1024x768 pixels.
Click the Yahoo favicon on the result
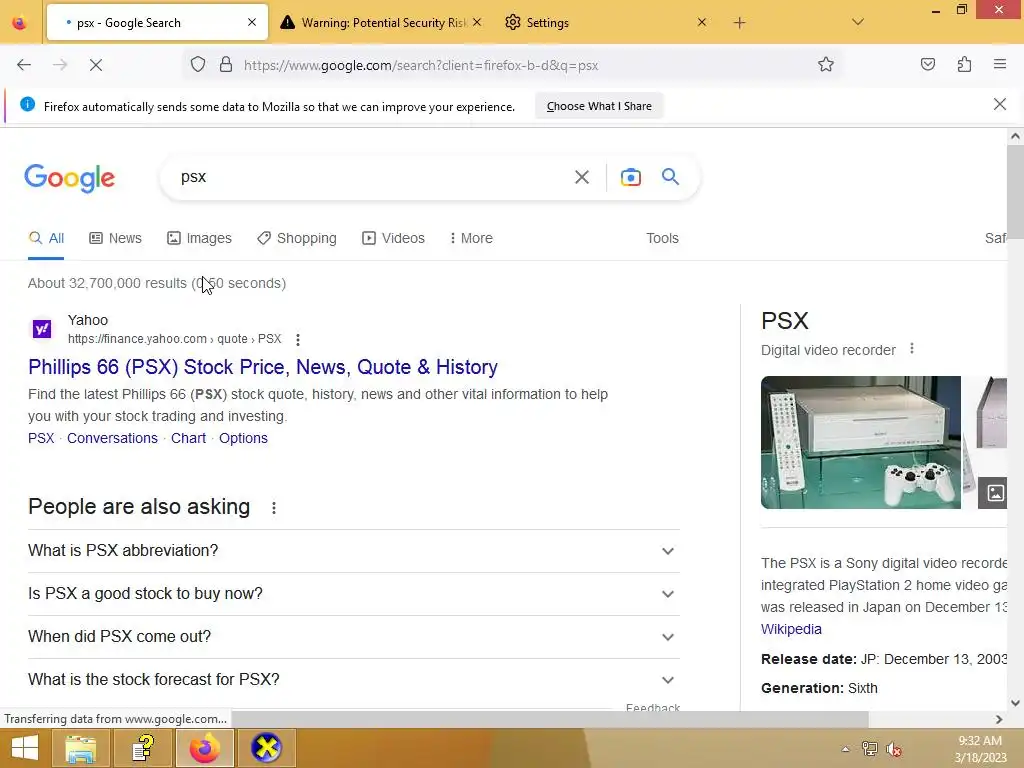pos(42,328)
